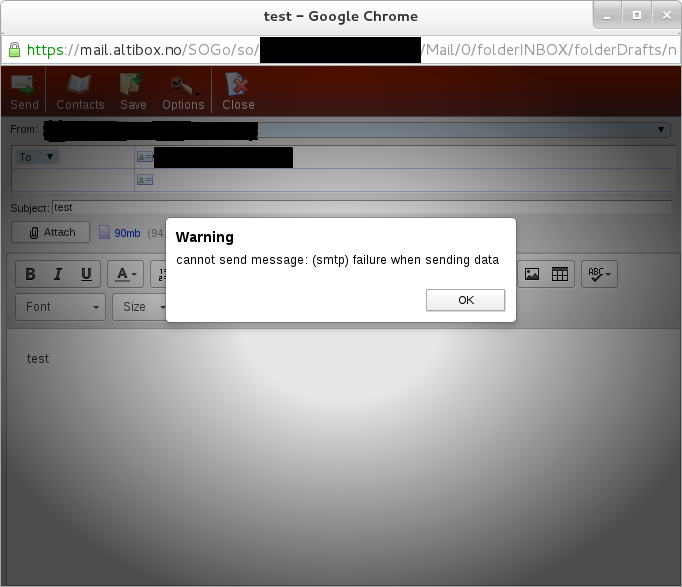
Task: Open the text color picker
Action: 126,274
